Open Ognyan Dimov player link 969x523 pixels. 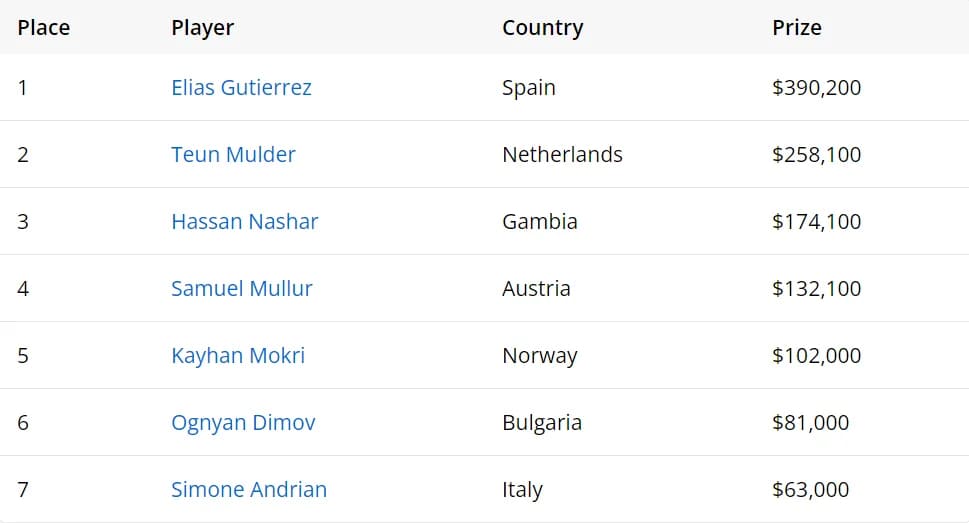pos(243,423)
